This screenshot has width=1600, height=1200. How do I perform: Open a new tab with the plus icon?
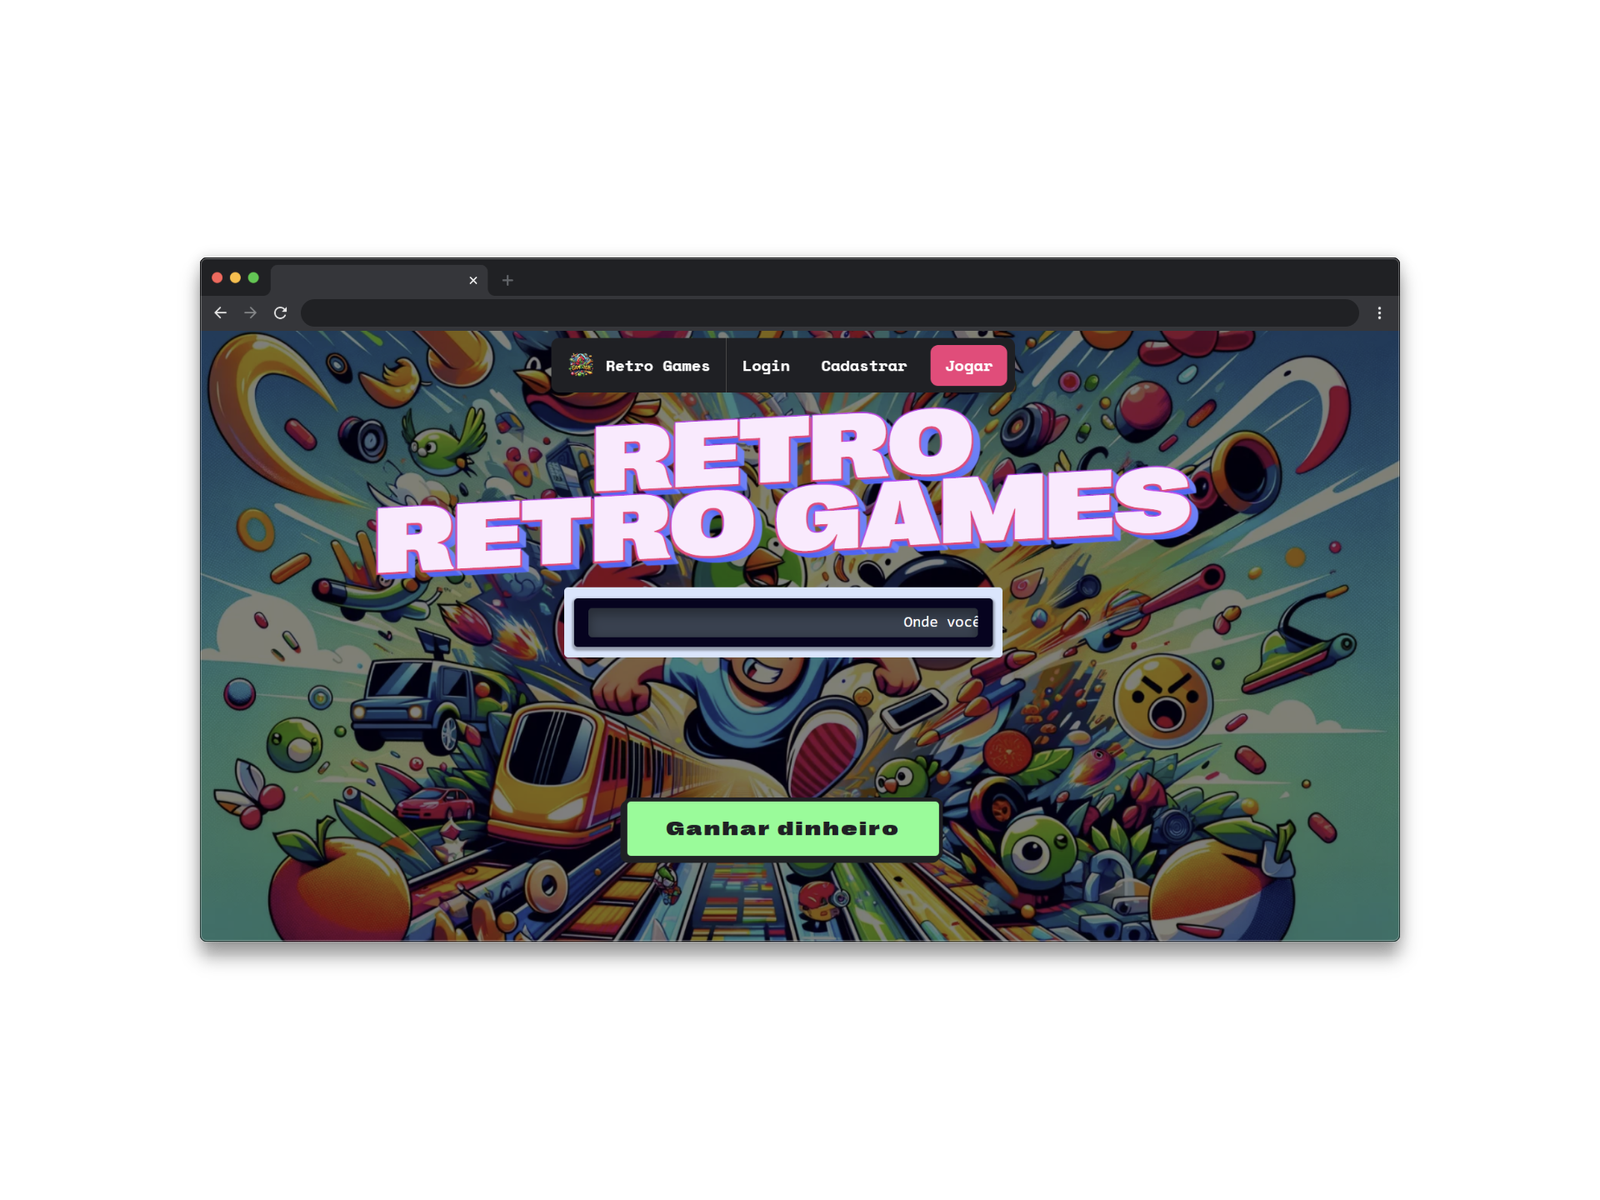click(508, 281)
